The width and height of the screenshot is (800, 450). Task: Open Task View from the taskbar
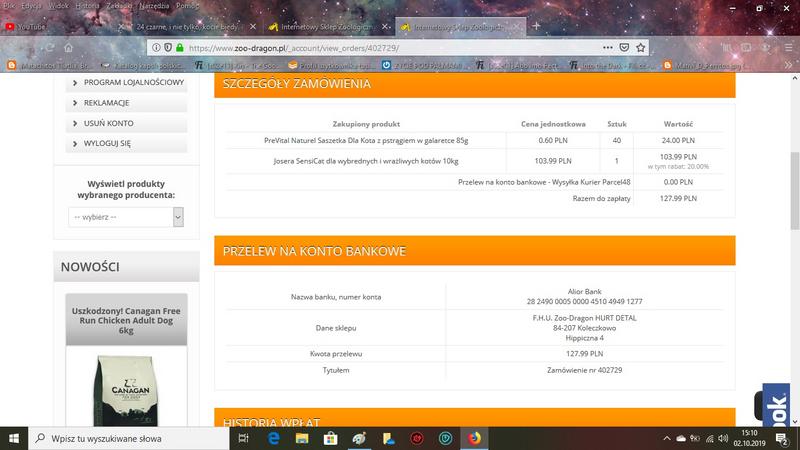(x=243, y=438)
